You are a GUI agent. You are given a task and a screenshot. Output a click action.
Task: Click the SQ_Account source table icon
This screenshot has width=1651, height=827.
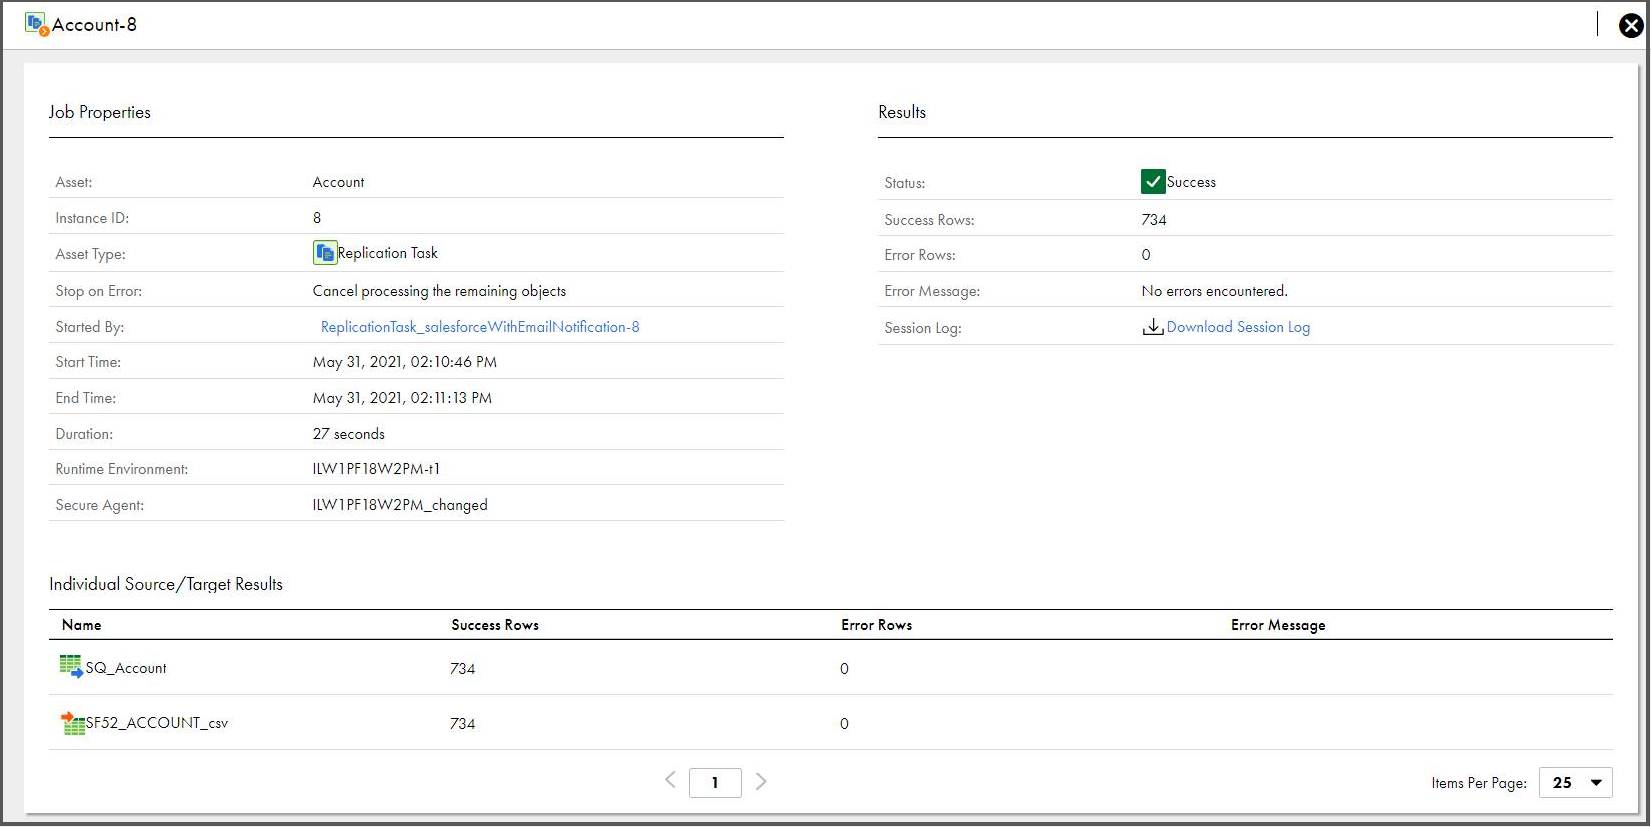coord(71,667)
